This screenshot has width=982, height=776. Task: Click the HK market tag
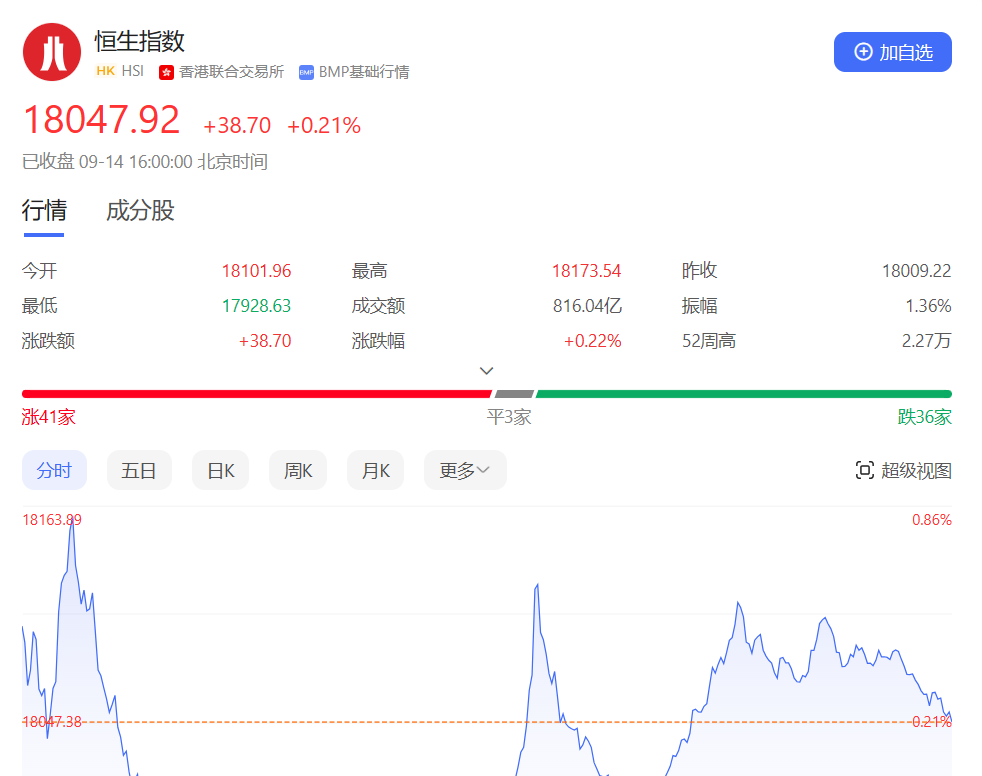(x=105, y=71)
